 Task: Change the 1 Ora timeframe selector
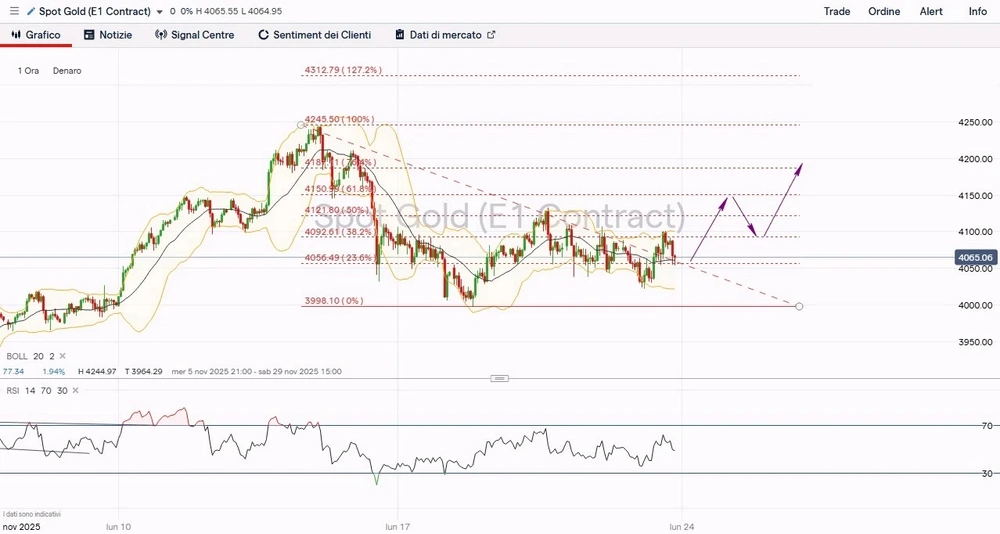coord(29,71)
